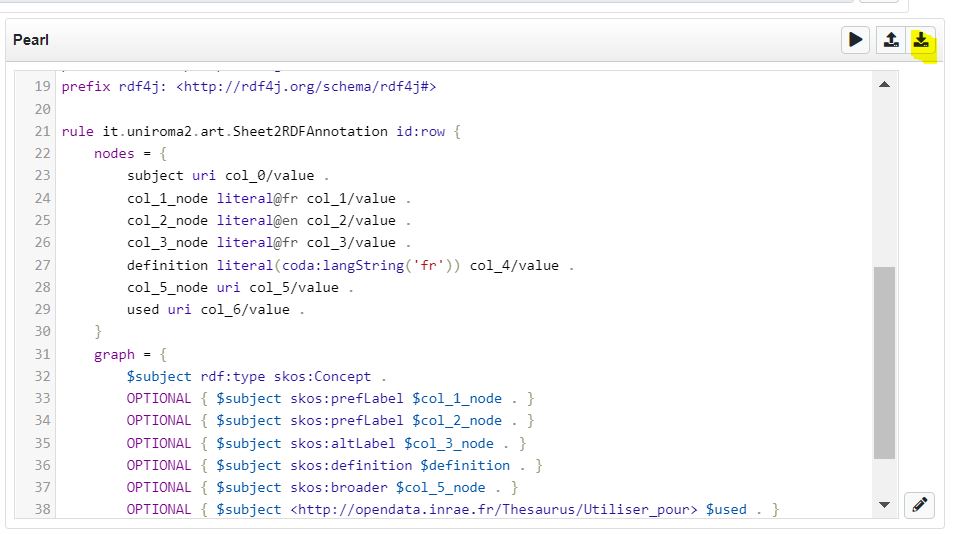Run the Pearl code with the play button

point(855,40)
